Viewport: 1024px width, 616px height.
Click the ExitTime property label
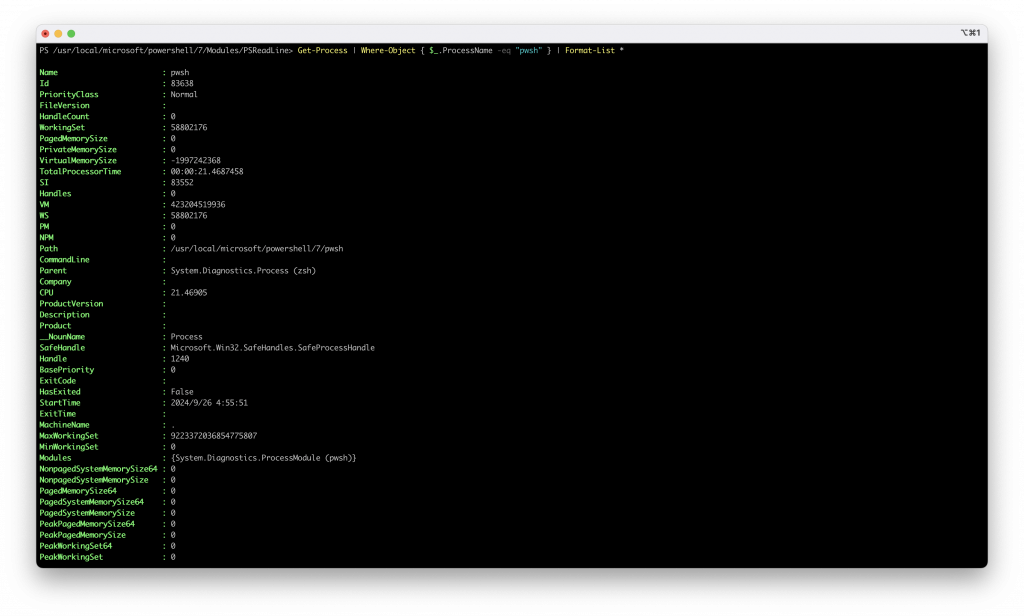(57, 414)
